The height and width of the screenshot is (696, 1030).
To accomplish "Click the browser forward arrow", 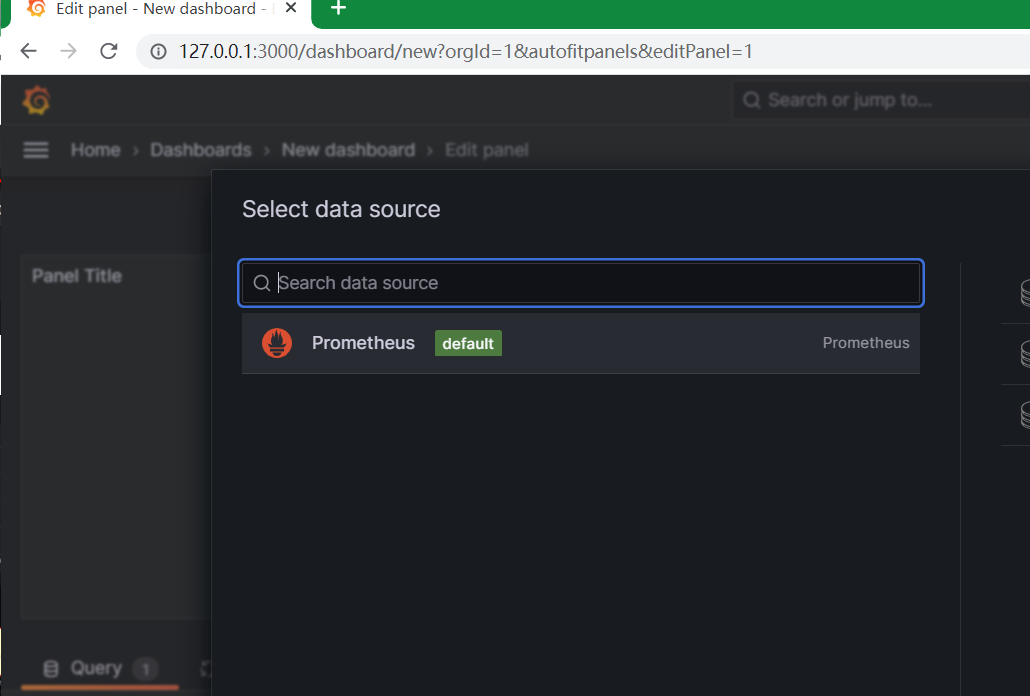I will [x=68, y=51].
